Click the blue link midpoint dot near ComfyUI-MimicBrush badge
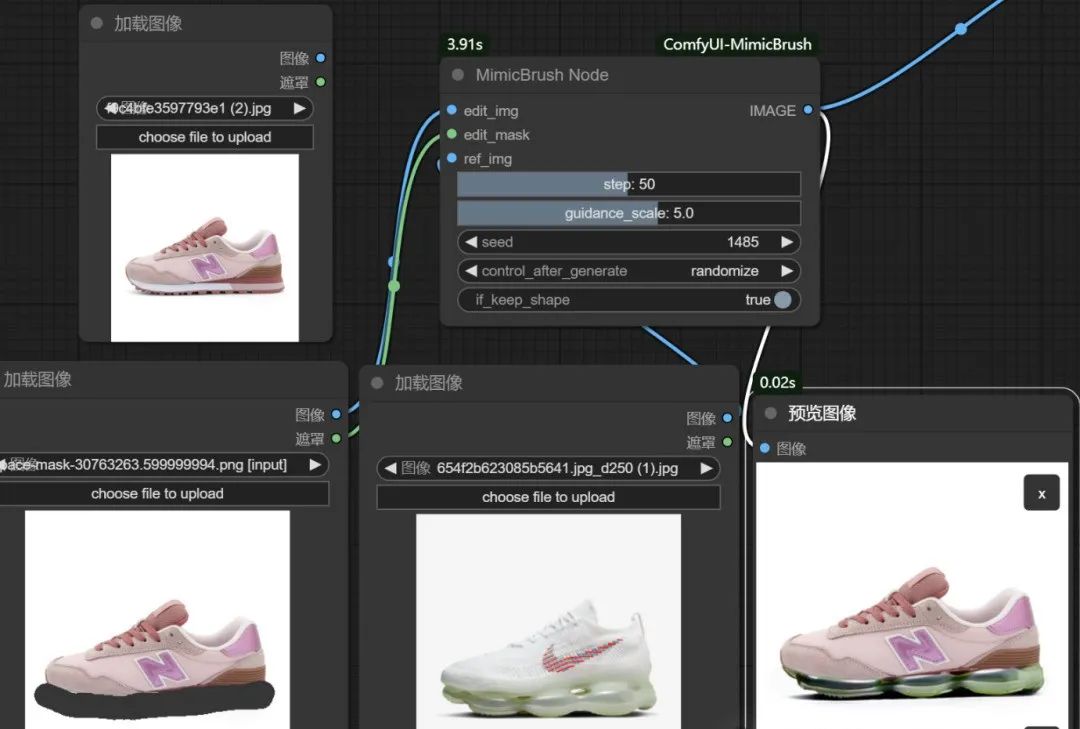The image size is (1080, 729). pos(961,29)
